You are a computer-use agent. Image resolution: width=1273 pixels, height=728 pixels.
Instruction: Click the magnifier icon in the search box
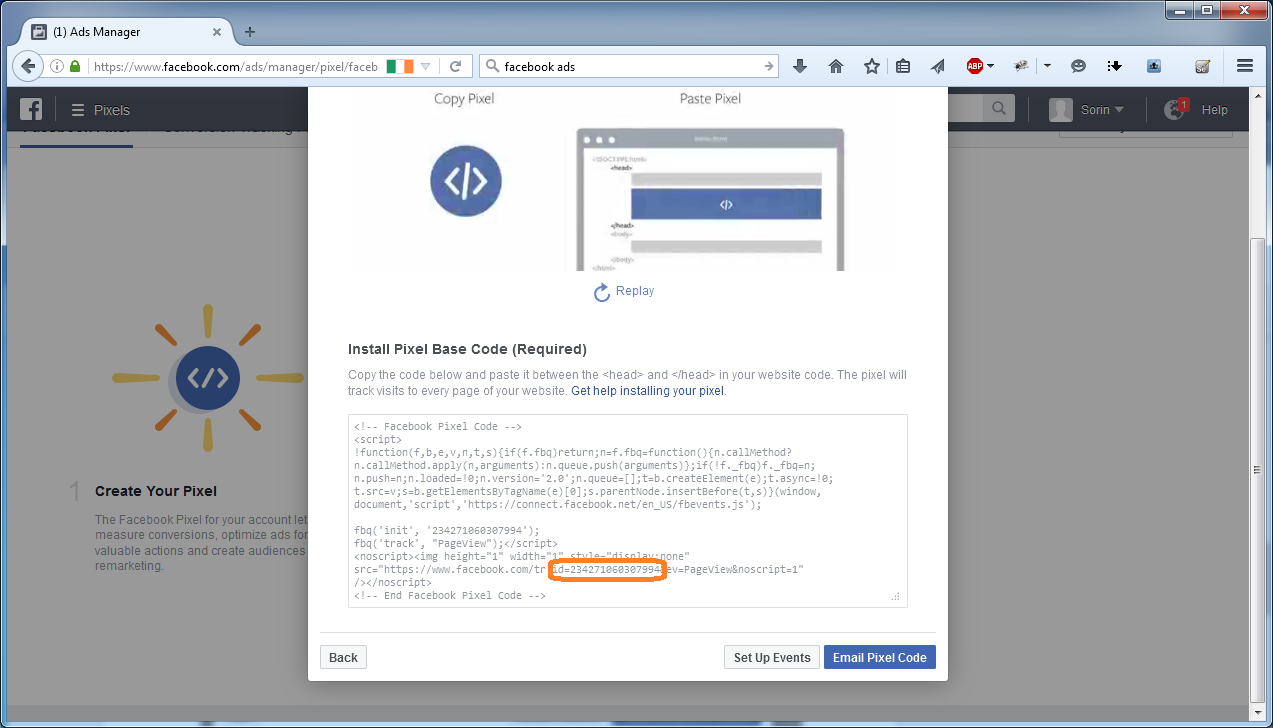coord(491,67)
